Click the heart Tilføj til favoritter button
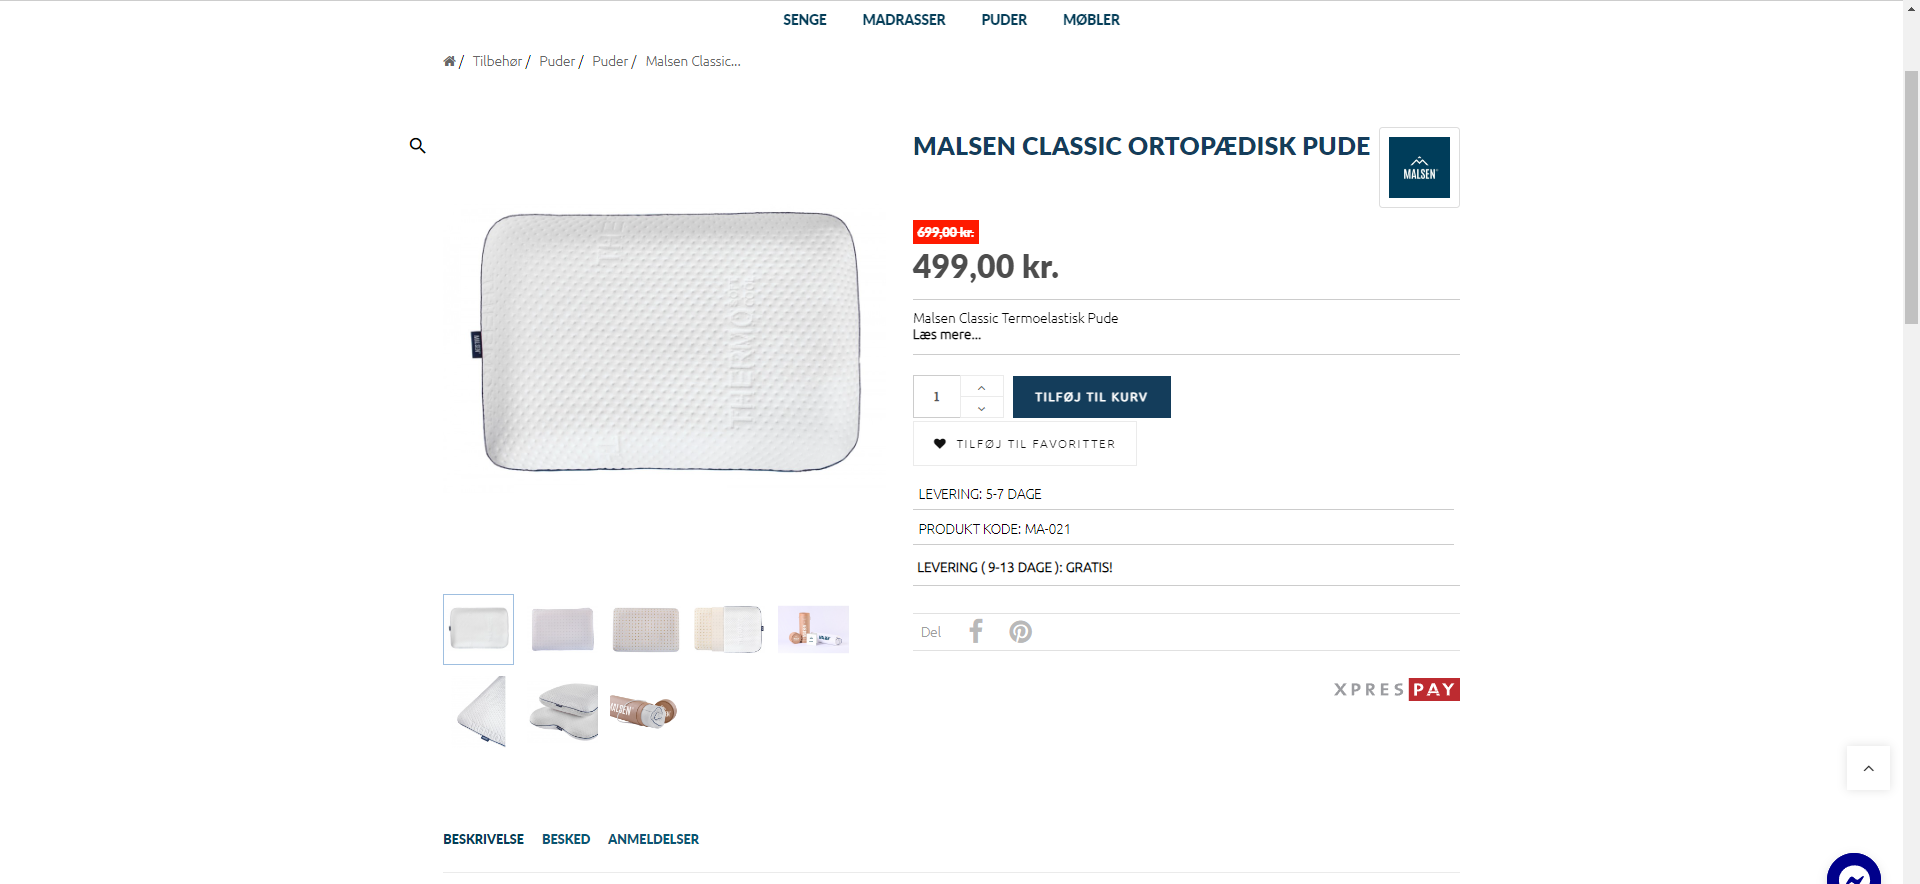This screenshot has height=884, width=1920. coord(1024,444)
